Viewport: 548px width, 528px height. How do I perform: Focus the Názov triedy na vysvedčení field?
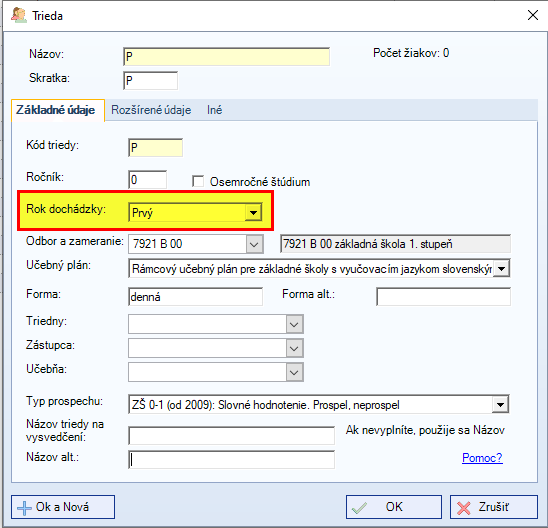231,435
